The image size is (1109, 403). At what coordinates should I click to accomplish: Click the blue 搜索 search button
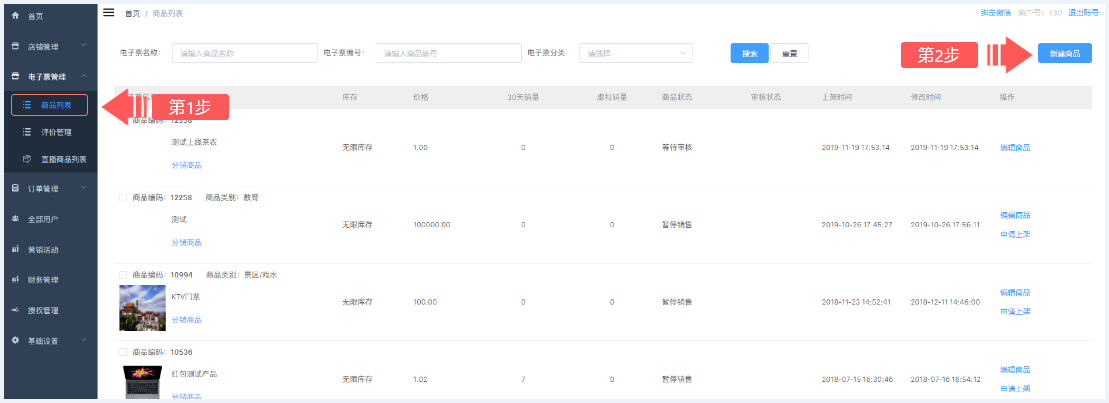[749, 54]
